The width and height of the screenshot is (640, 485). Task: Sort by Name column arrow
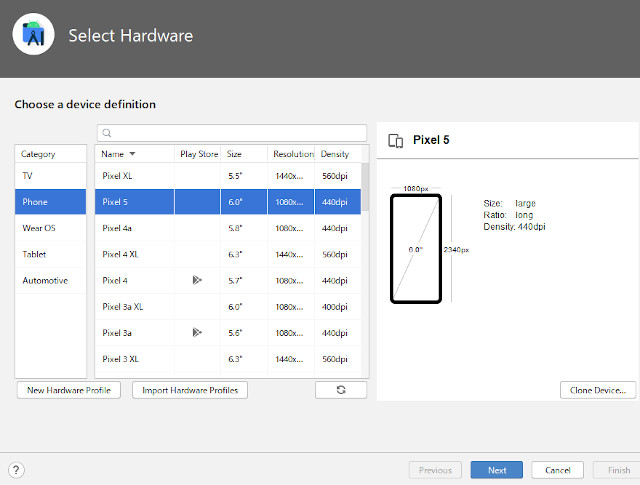(x=132, y=154)
